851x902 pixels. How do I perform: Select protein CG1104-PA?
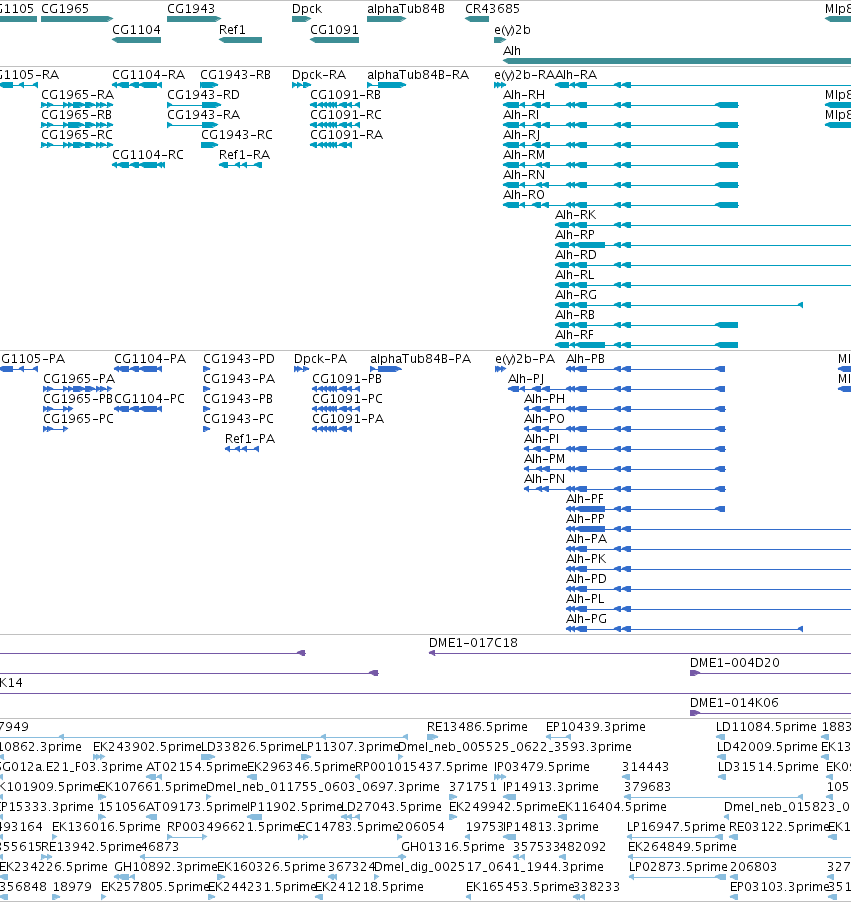[138, 369]
